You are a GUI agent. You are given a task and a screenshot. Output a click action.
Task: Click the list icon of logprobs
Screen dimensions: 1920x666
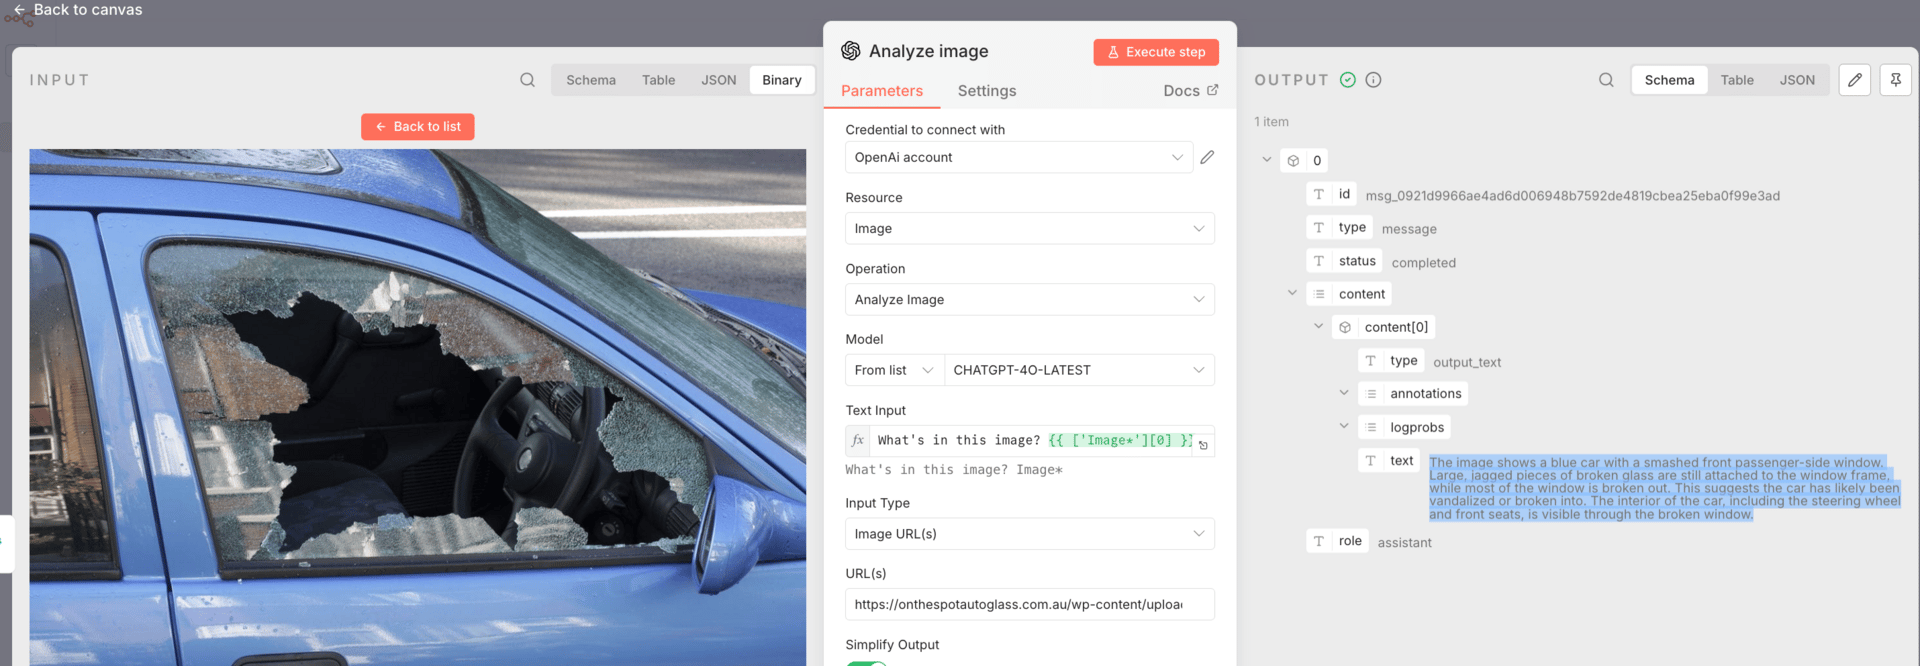[1371, 427]
